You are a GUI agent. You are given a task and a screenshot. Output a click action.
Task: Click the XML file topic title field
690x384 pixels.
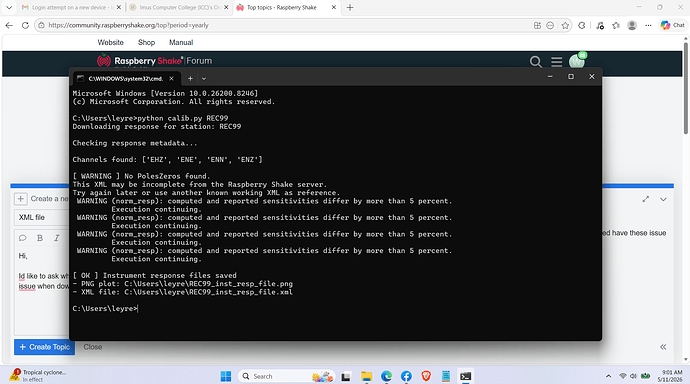click(x=42, y=217)
